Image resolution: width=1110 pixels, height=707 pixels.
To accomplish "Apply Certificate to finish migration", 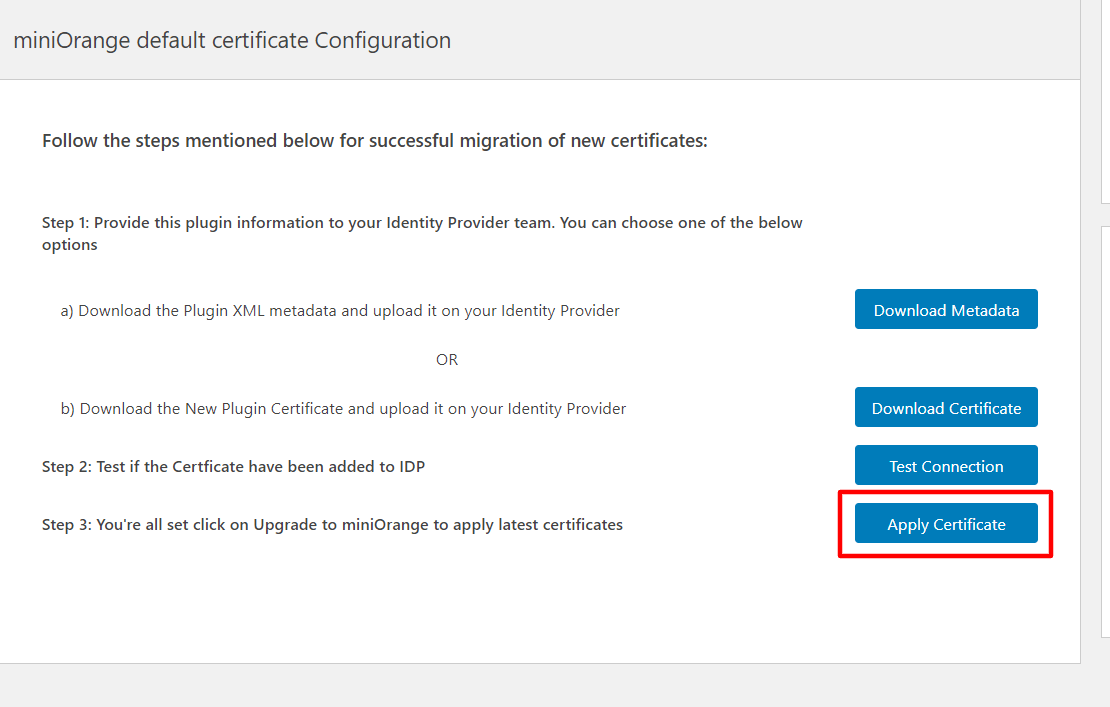I will point(946,524).
